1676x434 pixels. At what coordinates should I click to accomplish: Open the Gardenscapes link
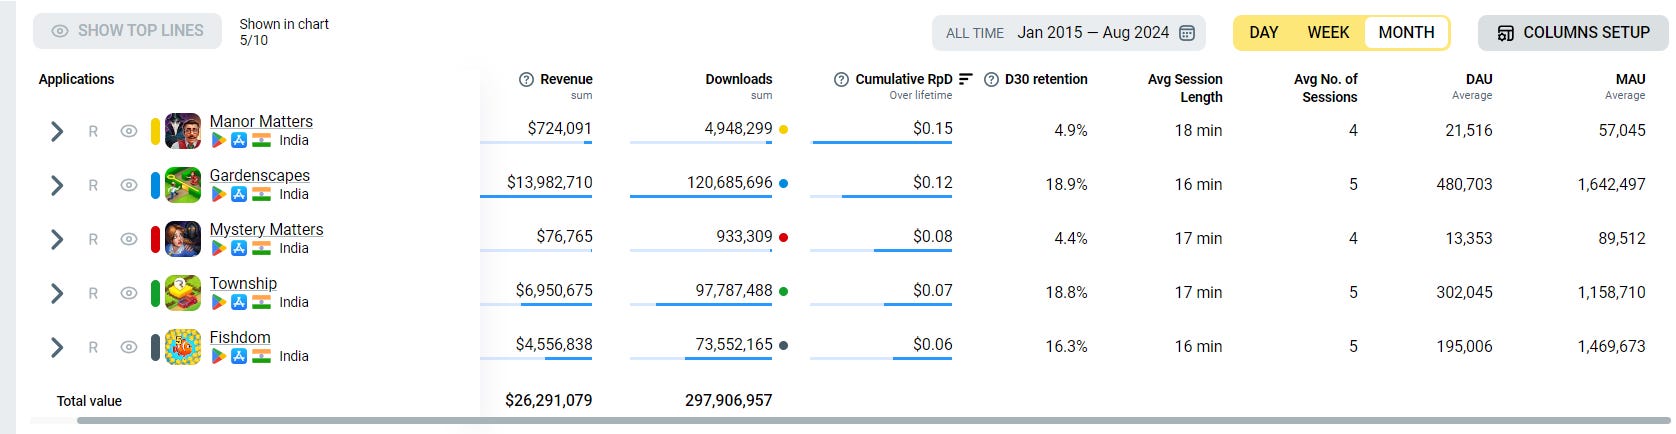259,175
